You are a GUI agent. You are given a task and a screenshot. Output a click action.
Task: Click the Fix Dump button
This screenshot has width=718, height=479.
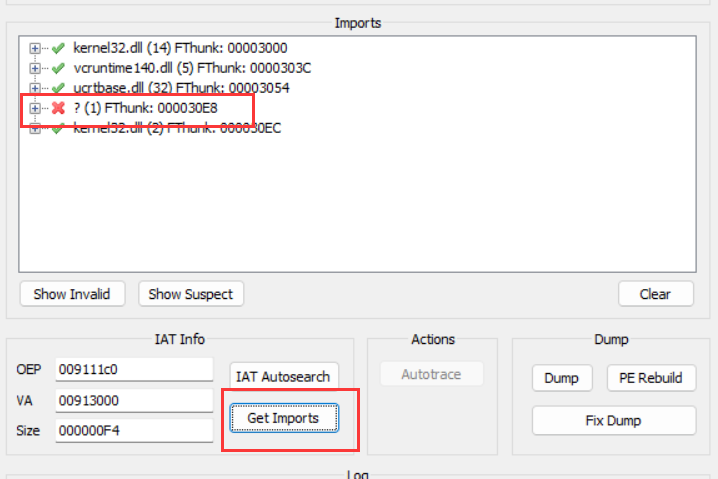click(613, 420)
